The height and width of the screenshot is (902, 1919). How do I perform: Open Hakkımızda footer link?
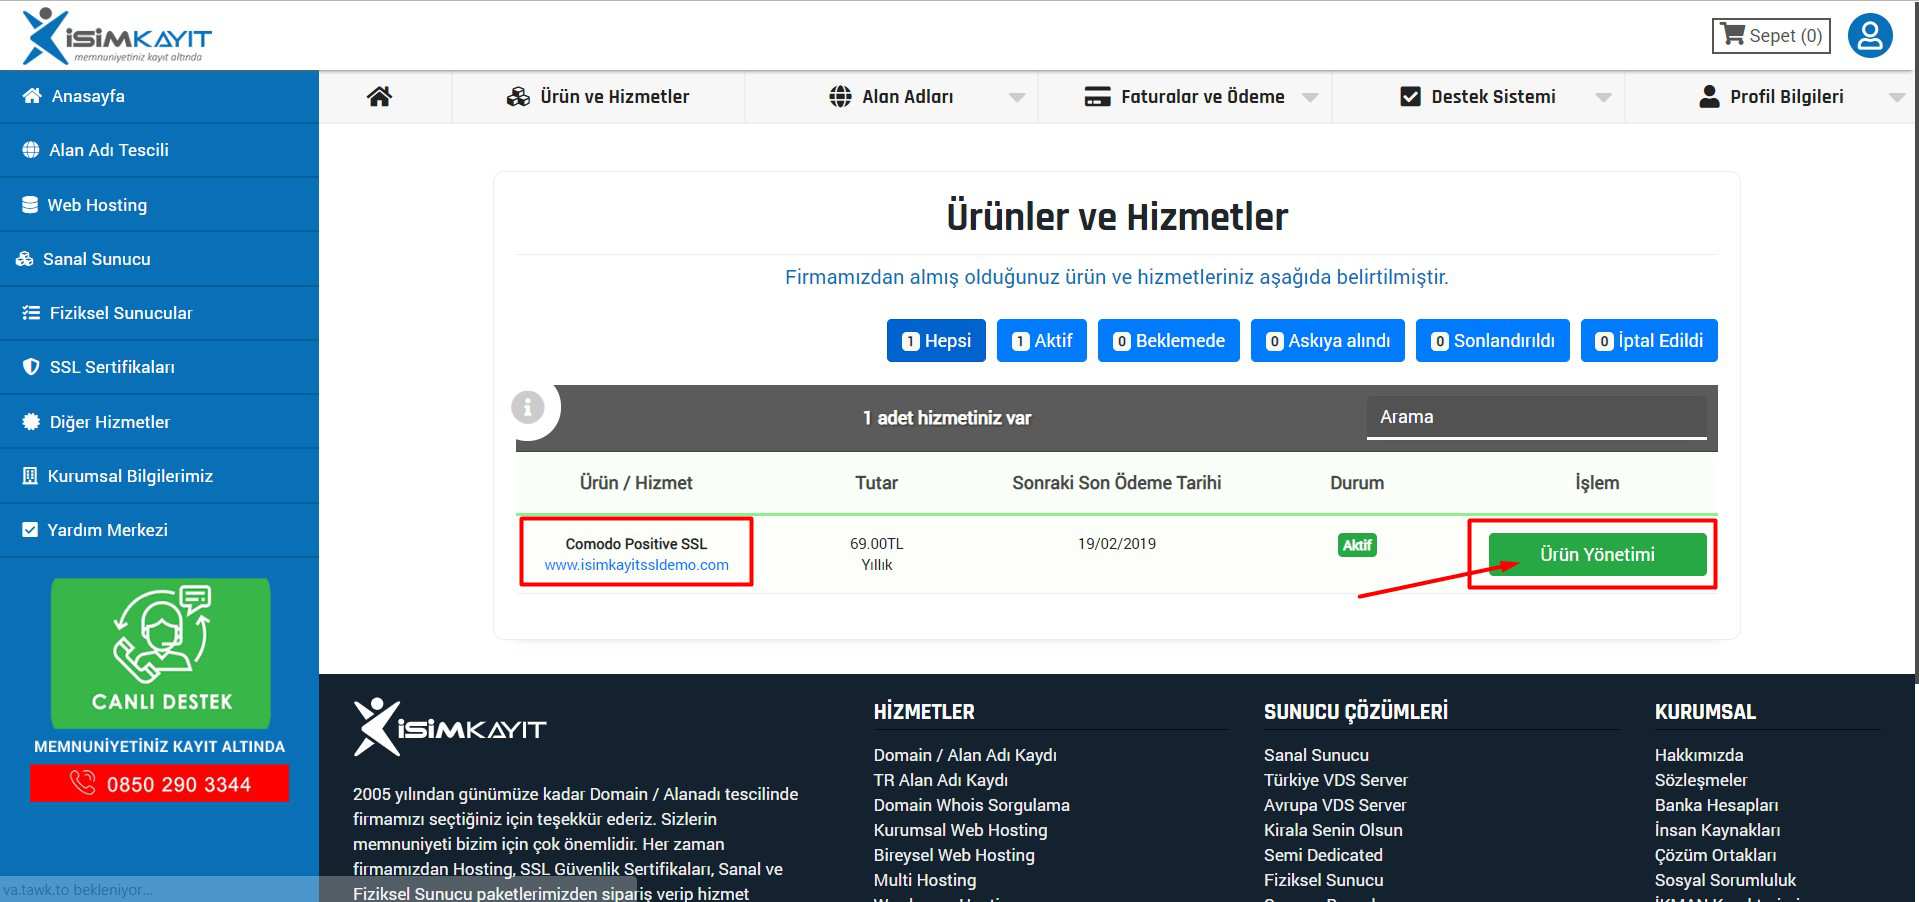(1698, 755)
